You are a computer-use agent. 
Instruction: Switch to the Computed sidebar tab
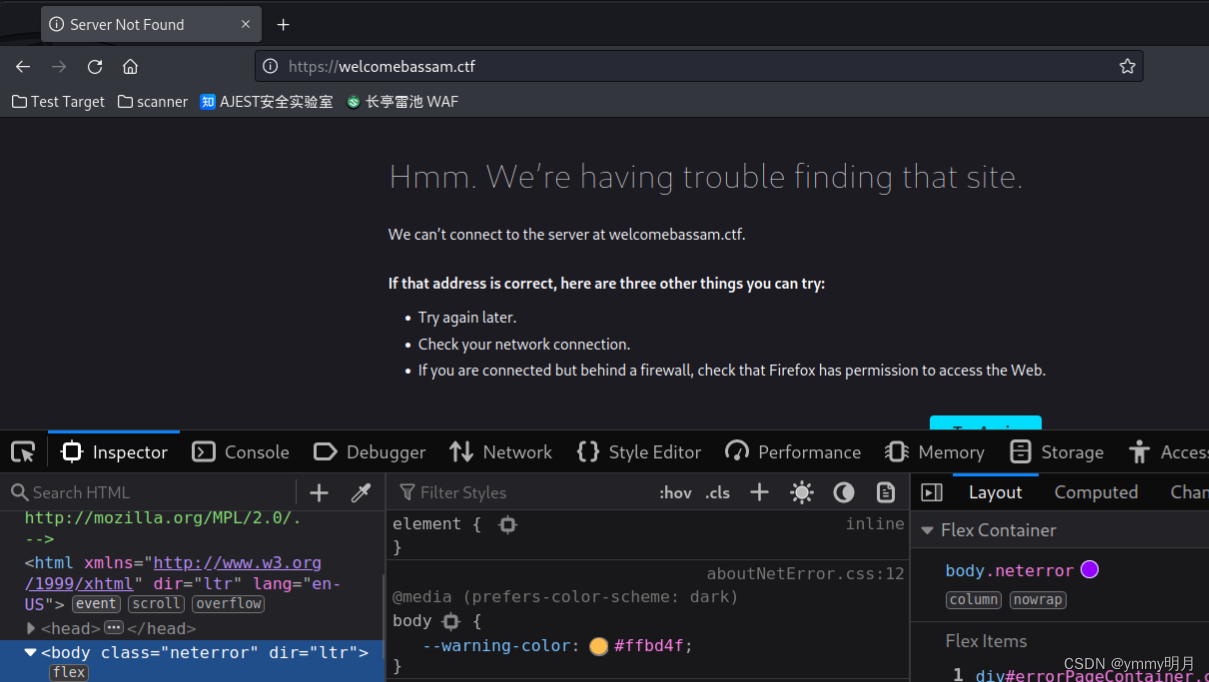(1096, 492)
